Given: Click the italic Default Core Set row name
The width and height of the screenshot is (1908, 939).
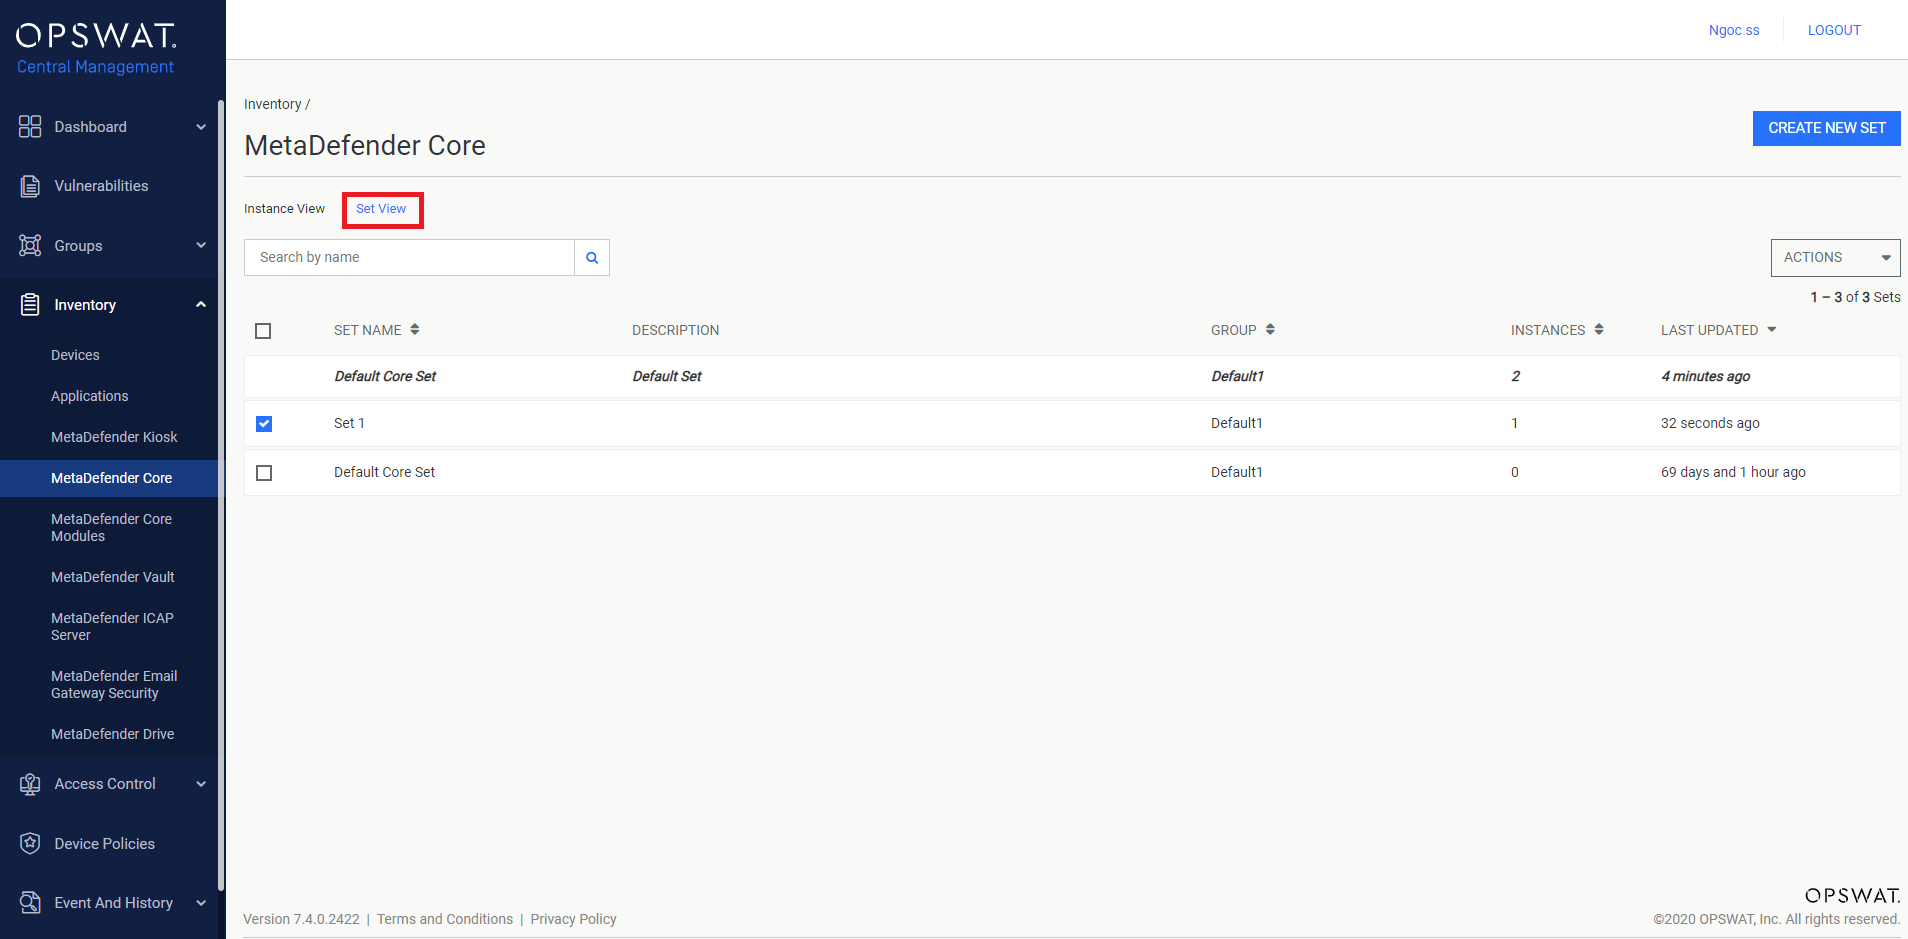Looking at the screenshot, I should 385,376.
